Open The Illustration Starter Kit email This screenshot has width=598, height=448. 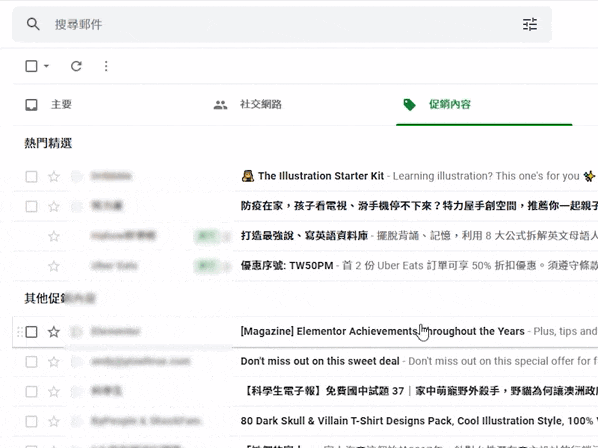(321, 176)
